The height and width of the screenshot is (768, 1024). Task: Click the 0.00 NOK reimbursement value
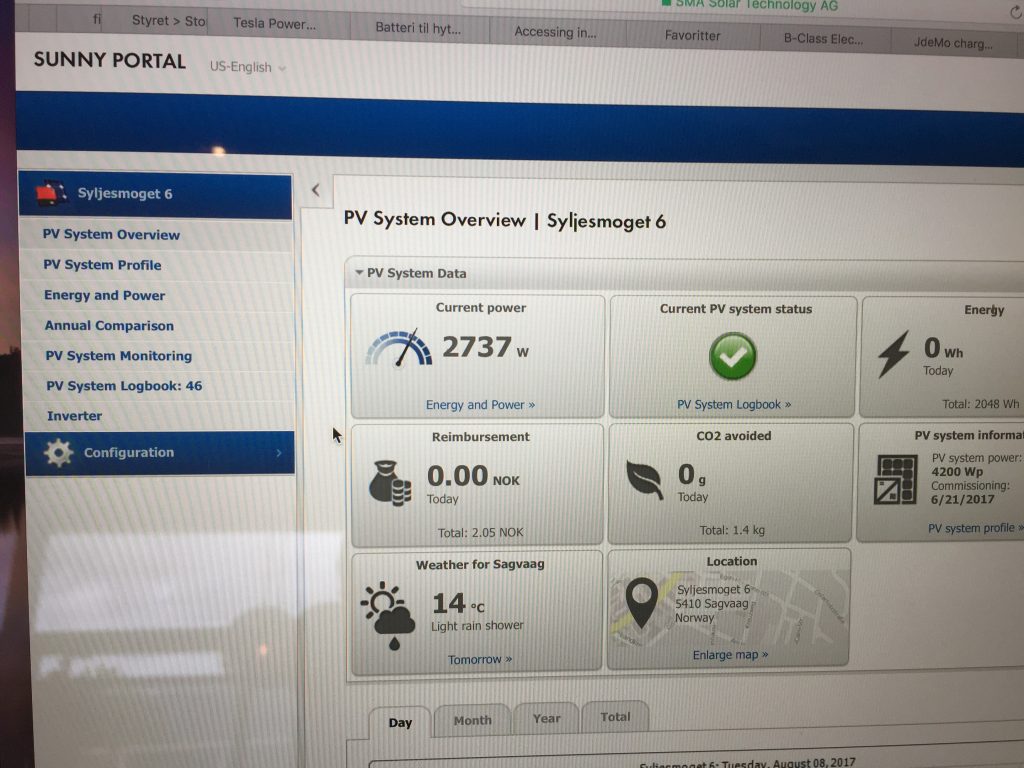[x=473, y=475]
